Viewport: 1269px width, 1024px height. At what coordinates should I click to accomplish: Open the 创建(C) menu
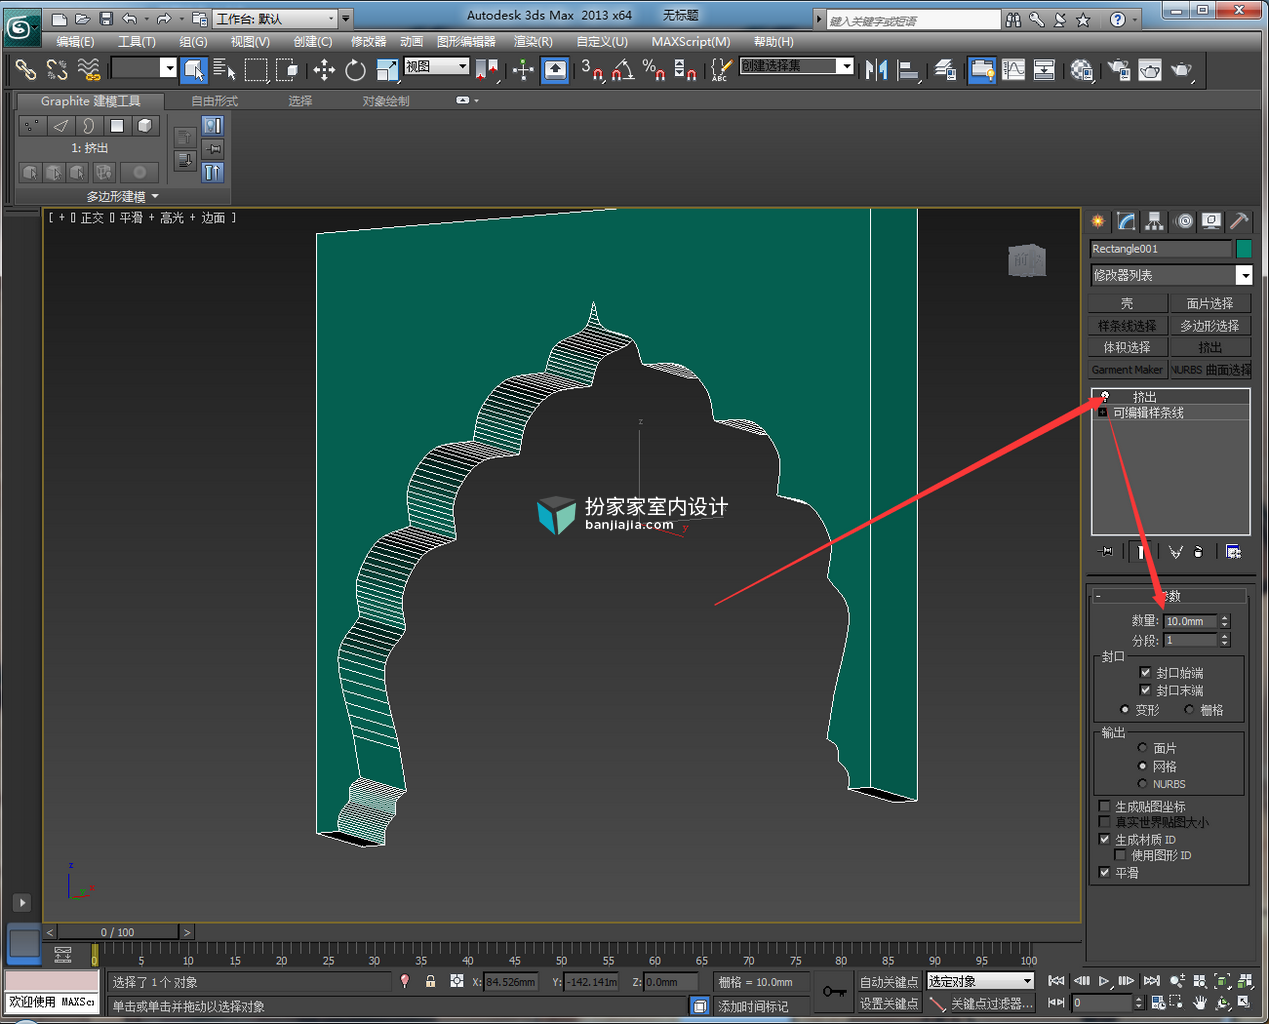pyautogui.click(x=313, y=41)
